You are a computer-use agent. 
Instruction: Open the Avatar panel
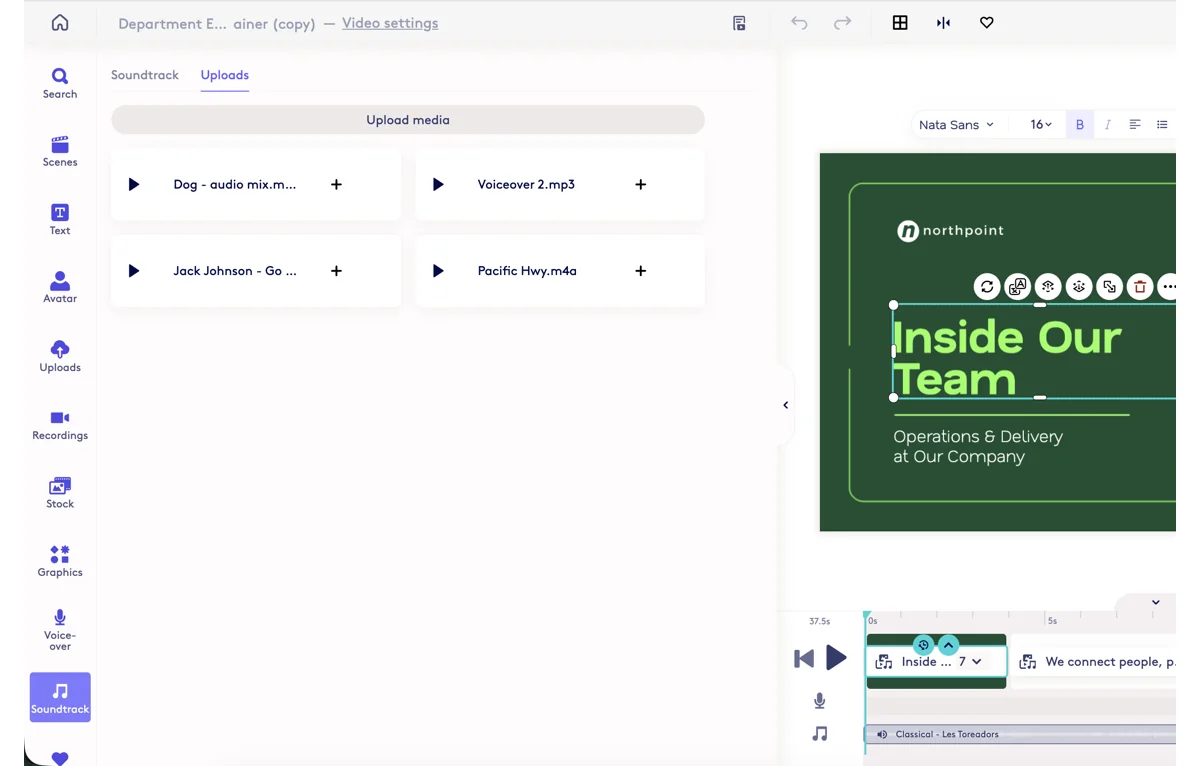[60, 283]
